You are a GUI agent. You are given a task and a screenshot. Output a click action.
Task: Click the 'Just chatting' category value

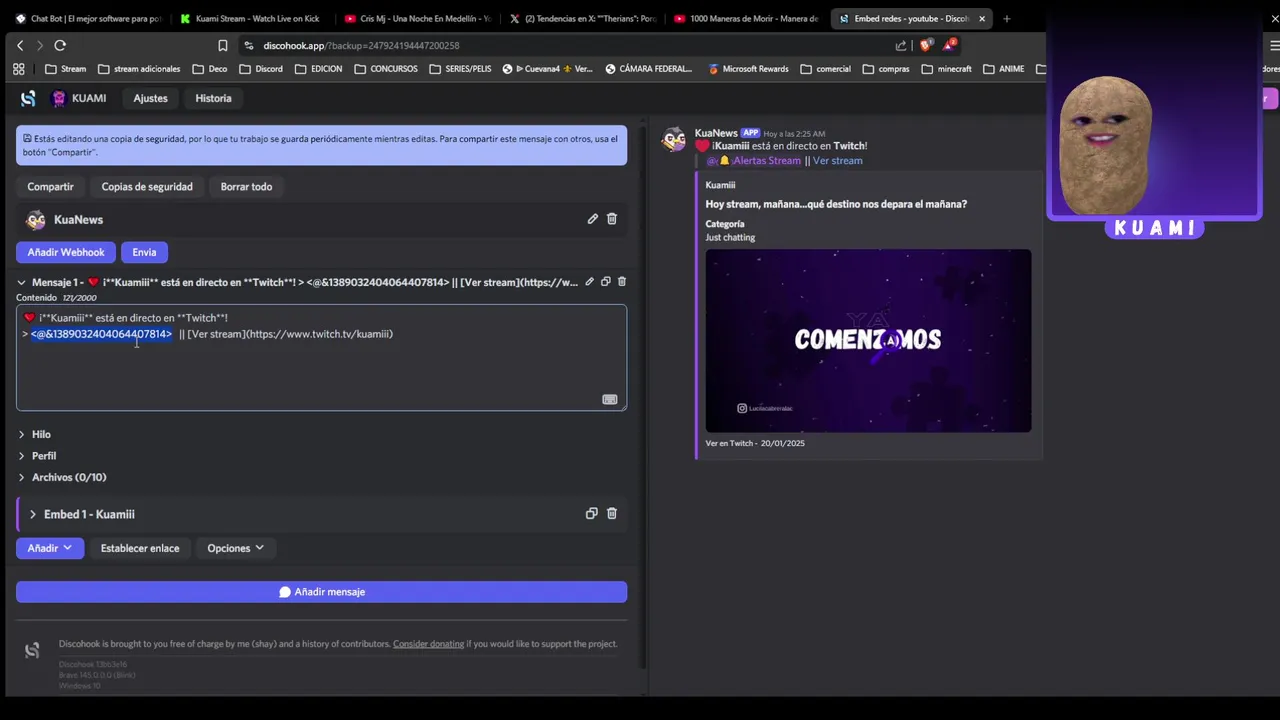[730, 238]
